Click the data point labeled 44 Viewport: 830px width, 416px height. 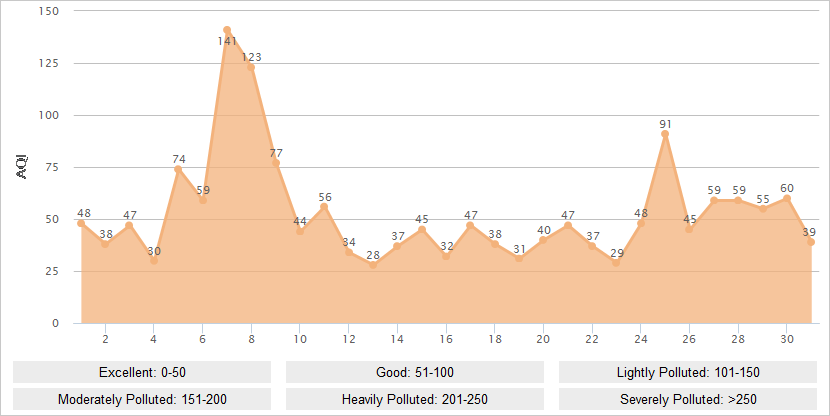pos(300,231)
